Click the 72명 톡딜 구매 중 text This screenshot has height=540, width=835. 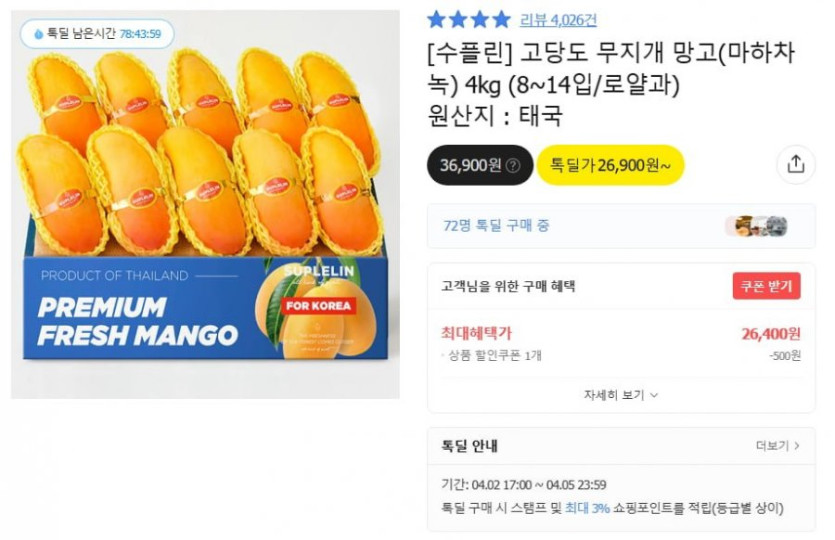pos(496,226)
